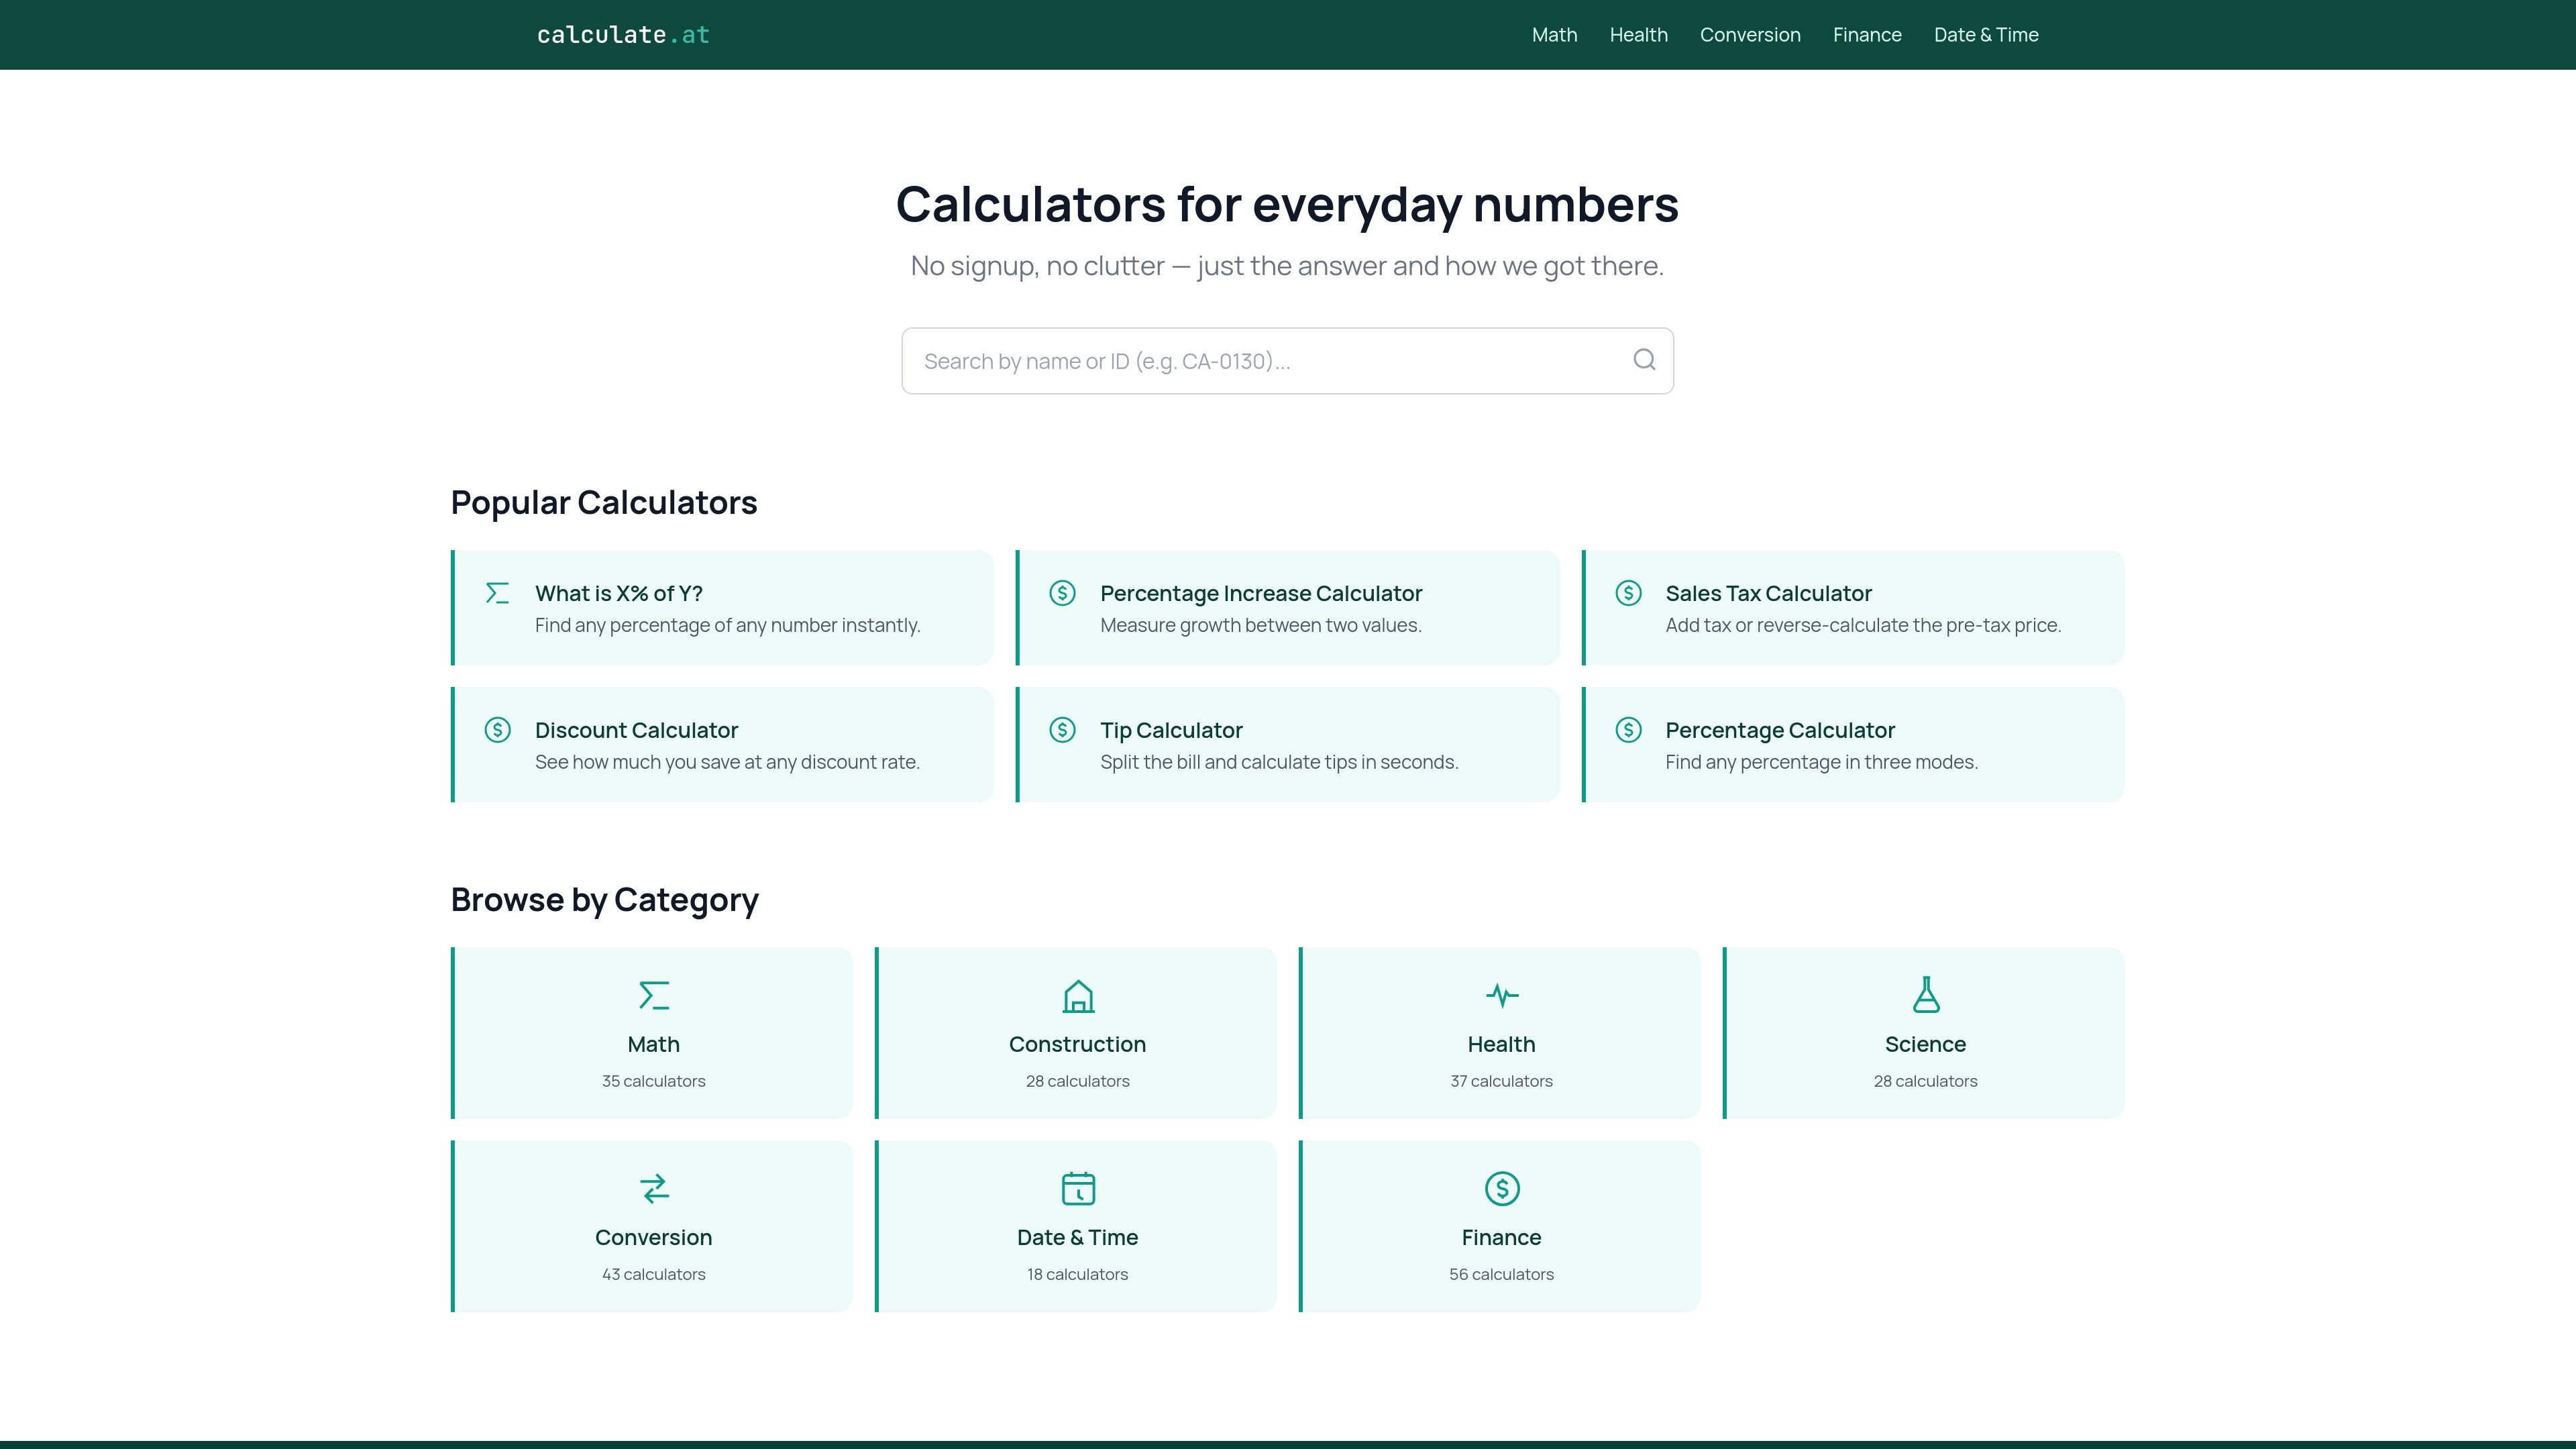Open What is X% of Y? calculator
The width and height of the screenshot is (2576, 1449).
(x=619, y=593)
